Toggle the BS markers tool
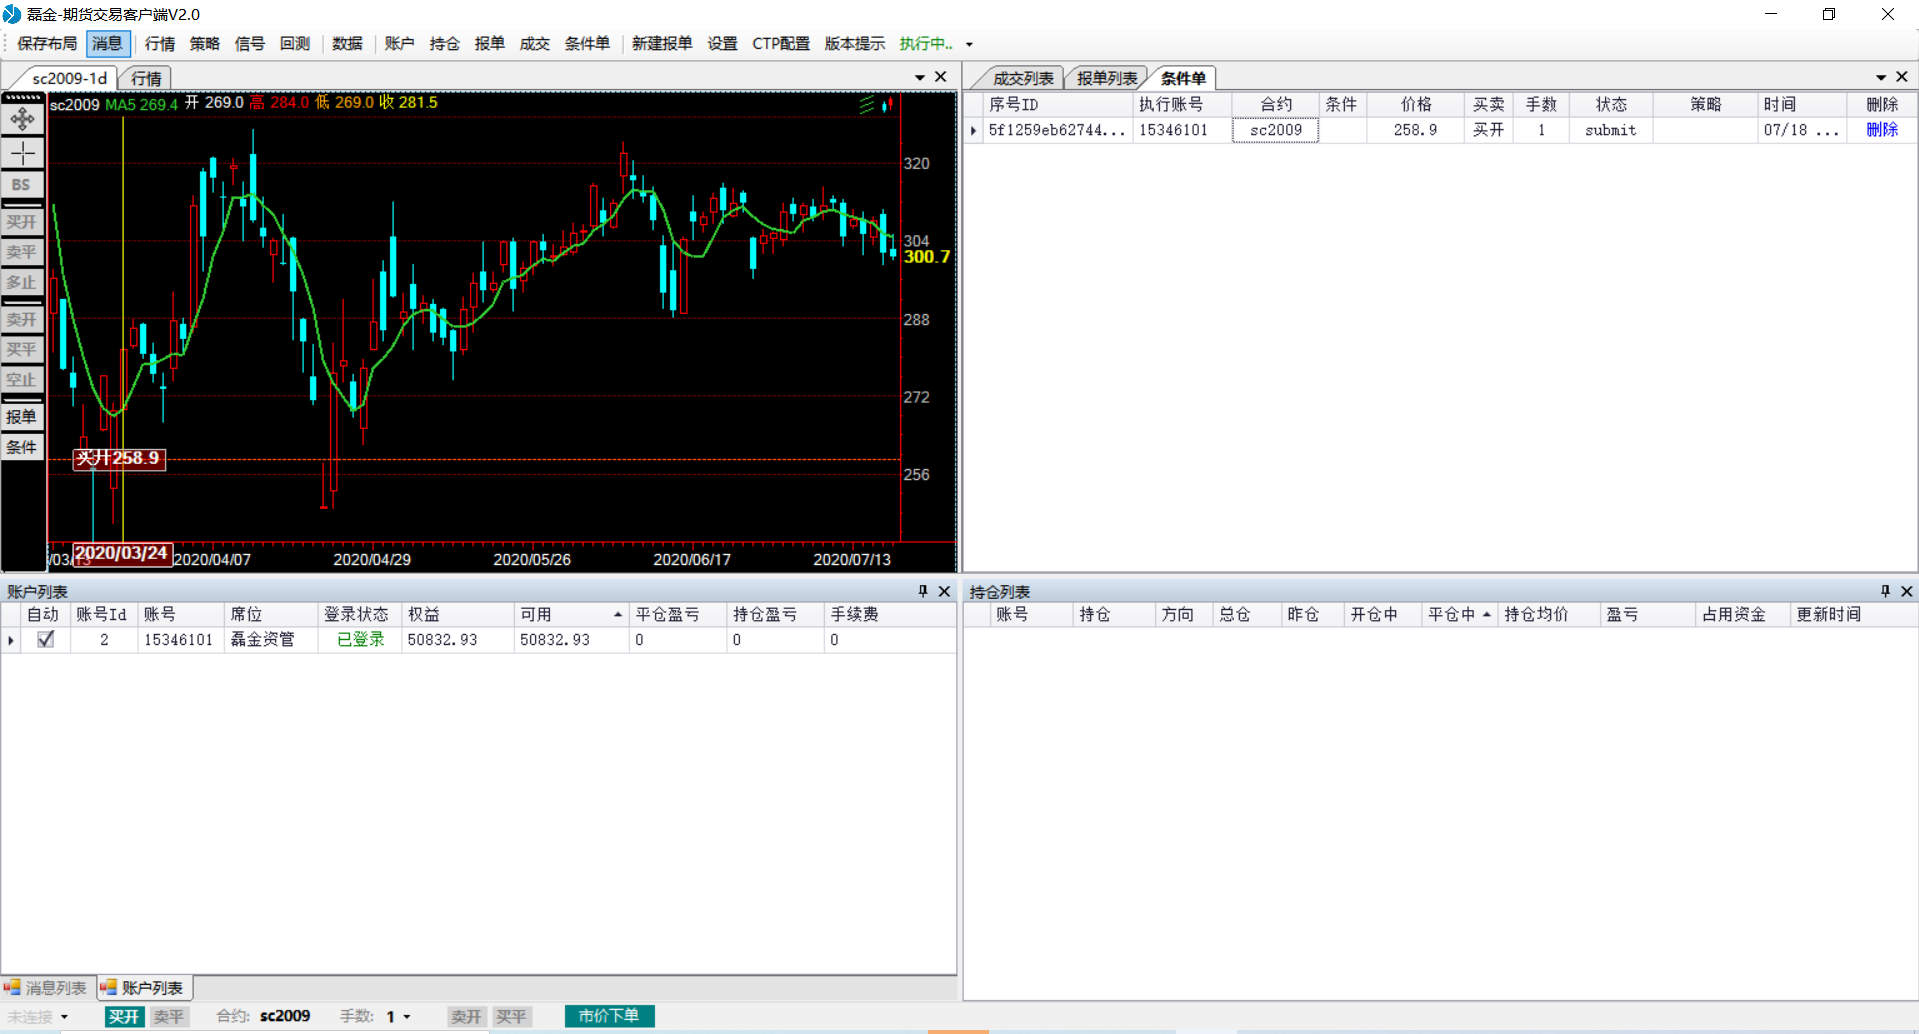The height and width of the screenshot is (1034, 1919). pos(22,185)
